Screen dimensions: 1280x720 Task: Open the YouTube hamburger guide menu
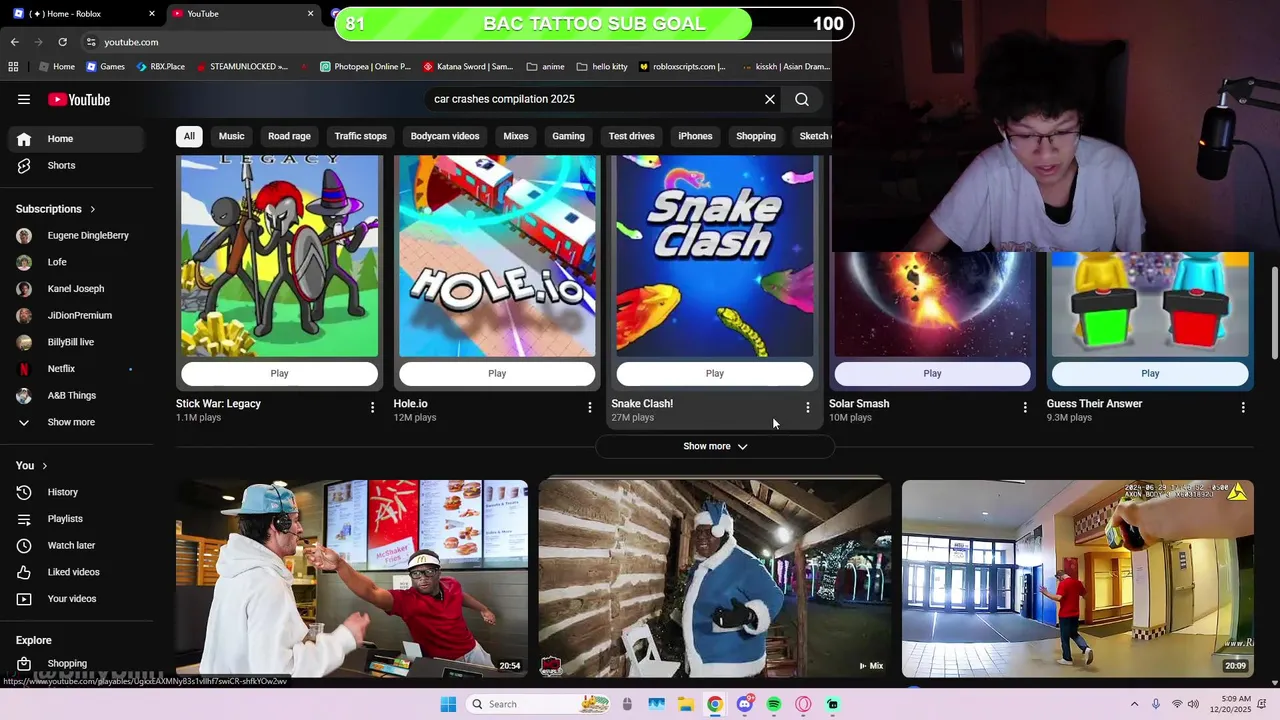(x=24, y=99)
